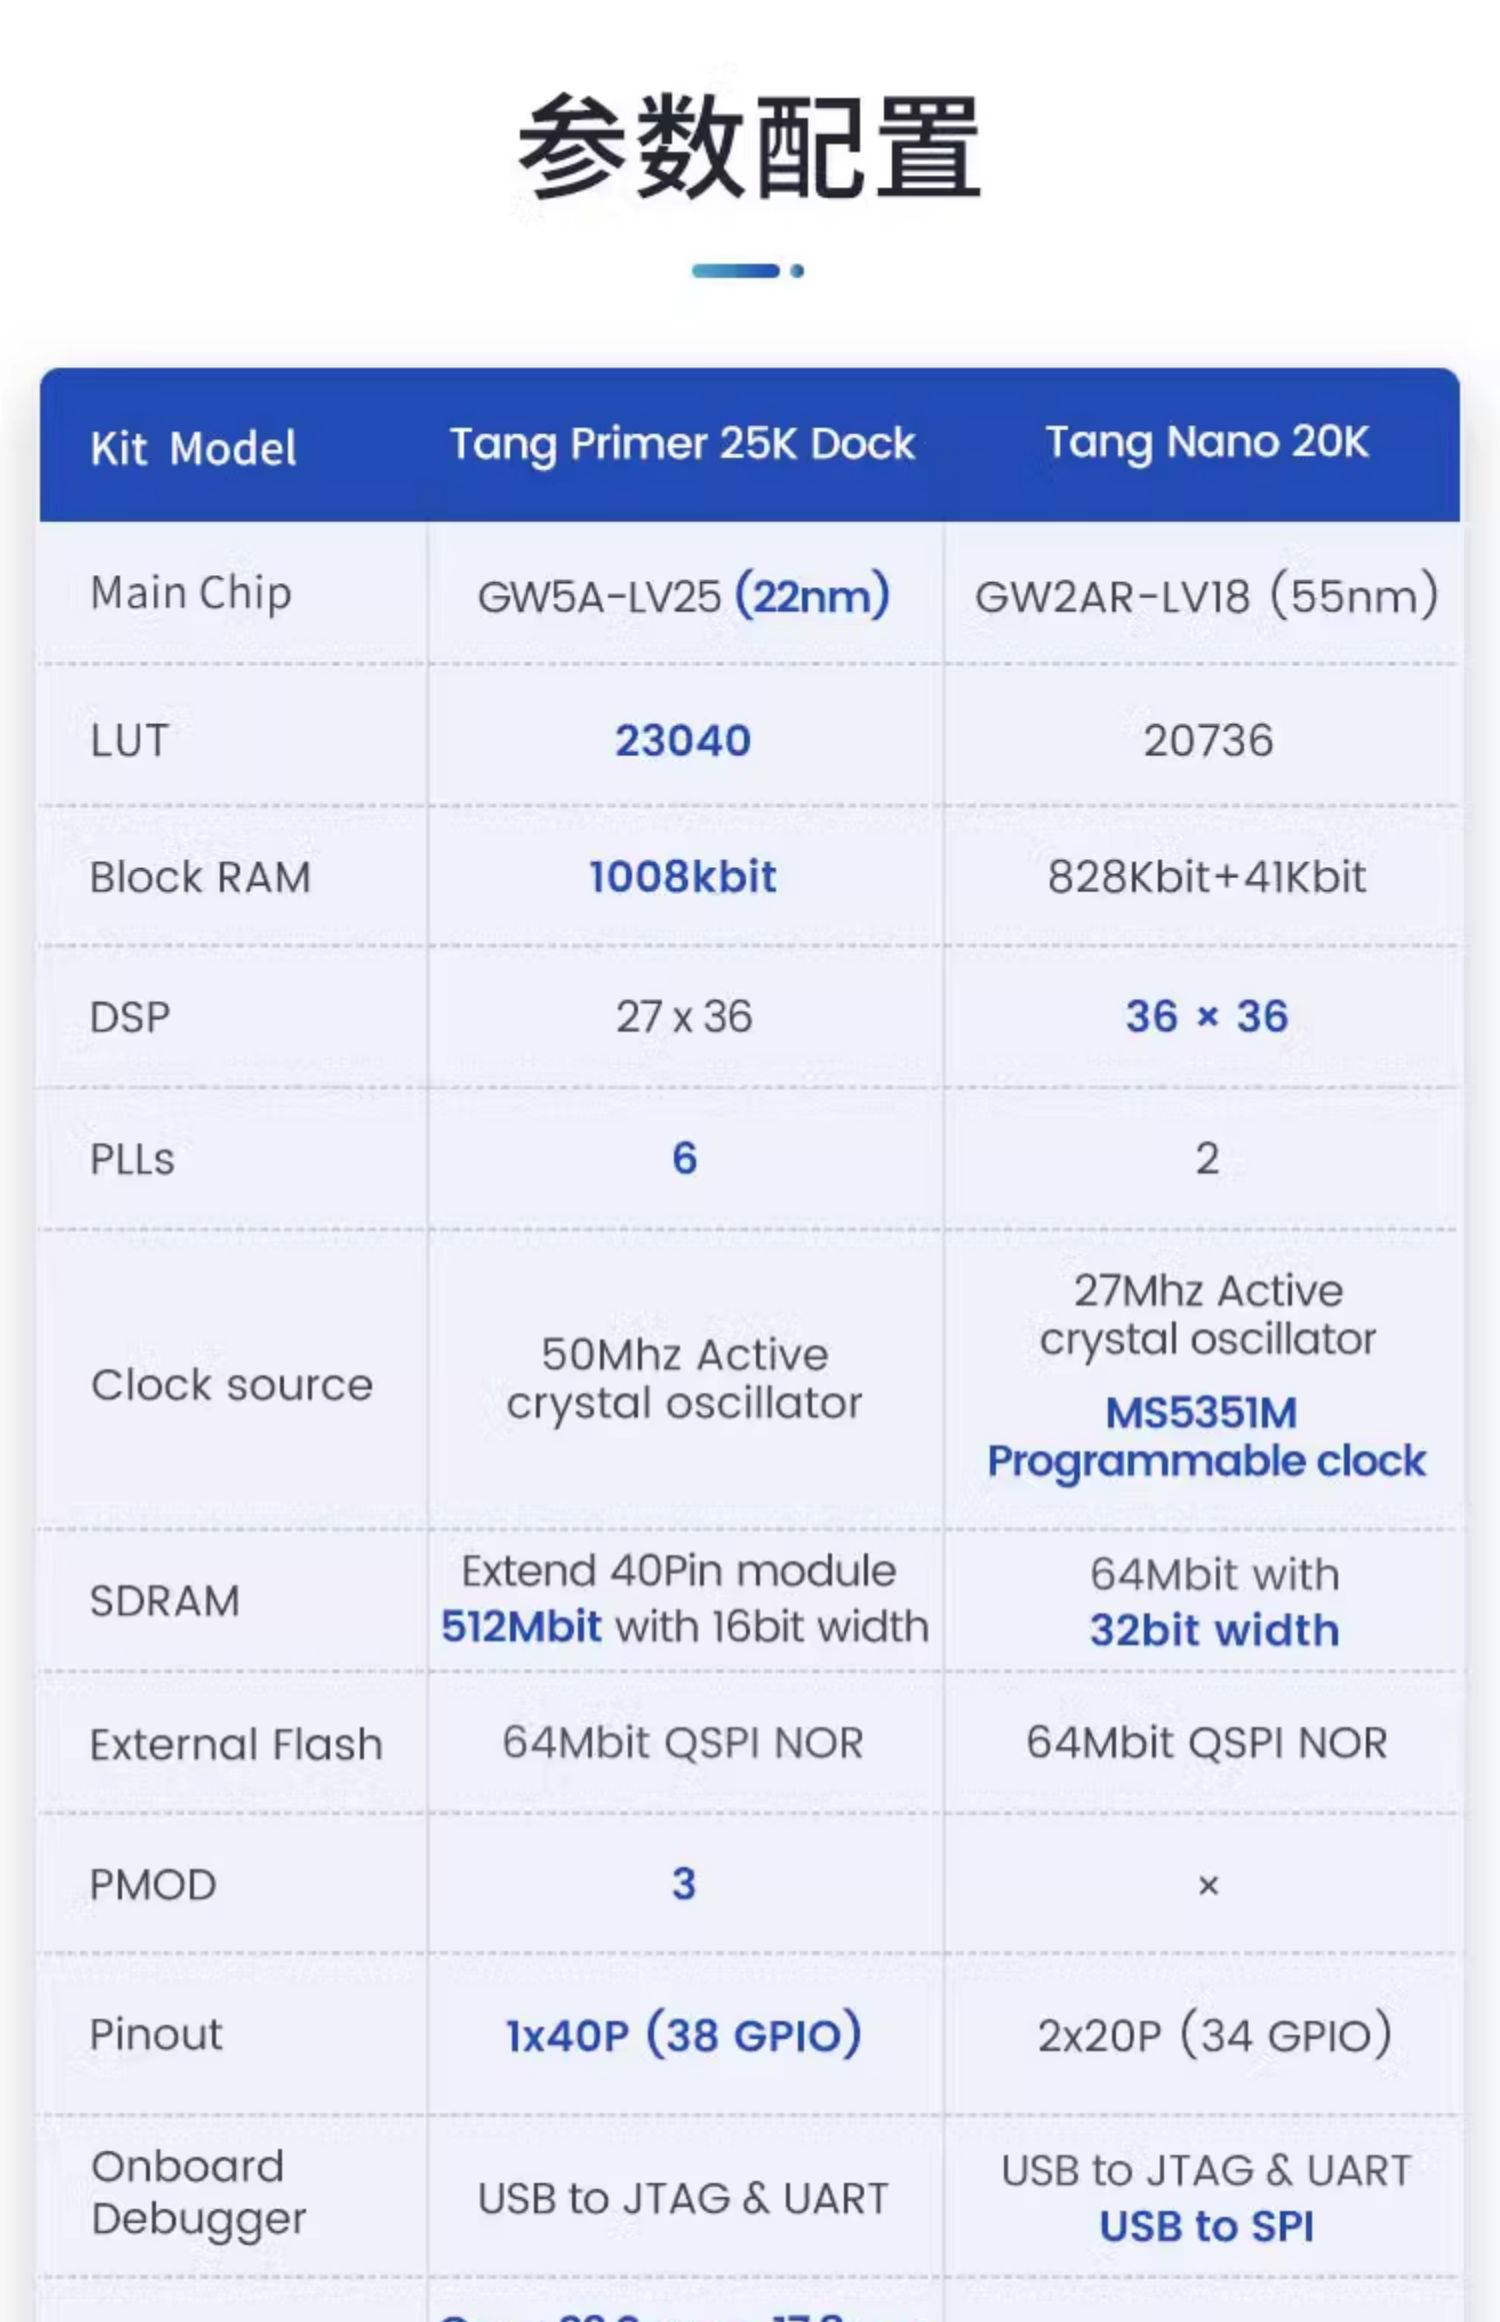Click the 36 × 36 DSP value
1500x2322 pixels.
(x=1207, y=1017)
